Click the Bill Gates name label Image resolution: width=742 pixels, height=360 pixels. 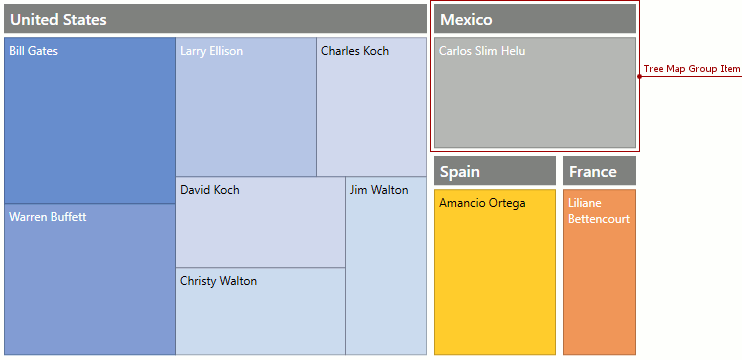(34, 51)
